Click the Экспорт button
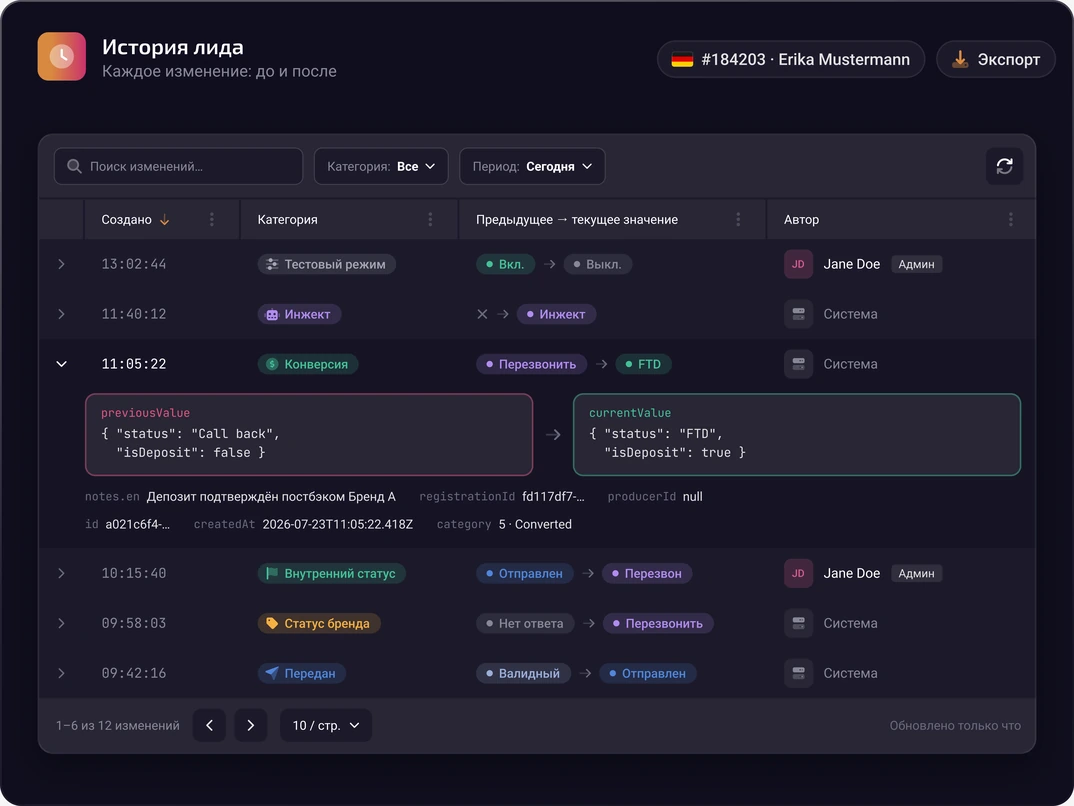This screenshot has width=1074, height=806. click(995, 60)
